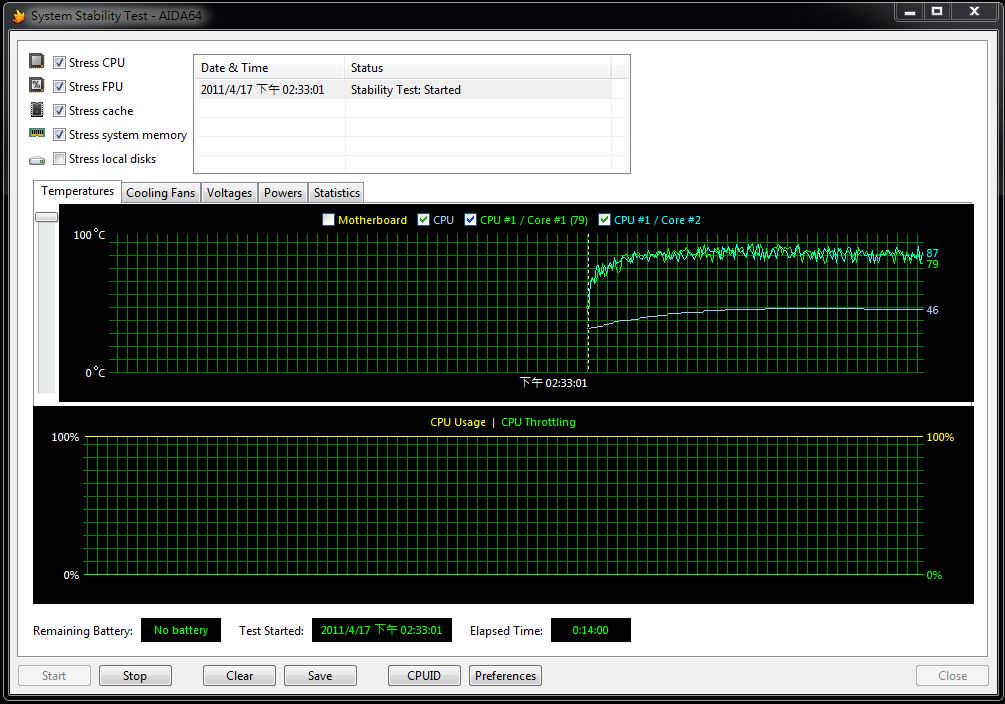This screenshot has width=1005, height=704.
Task: Click the temperature graph scale slider handle
Action: pyautogui.click(x=46, y=217)
